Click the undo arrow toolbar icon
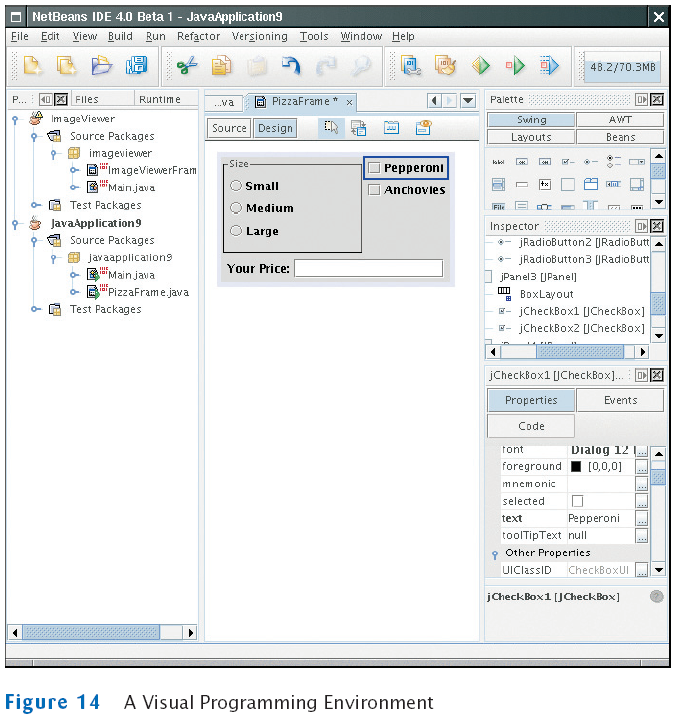 pyautogui.click(x=291, y=67)
